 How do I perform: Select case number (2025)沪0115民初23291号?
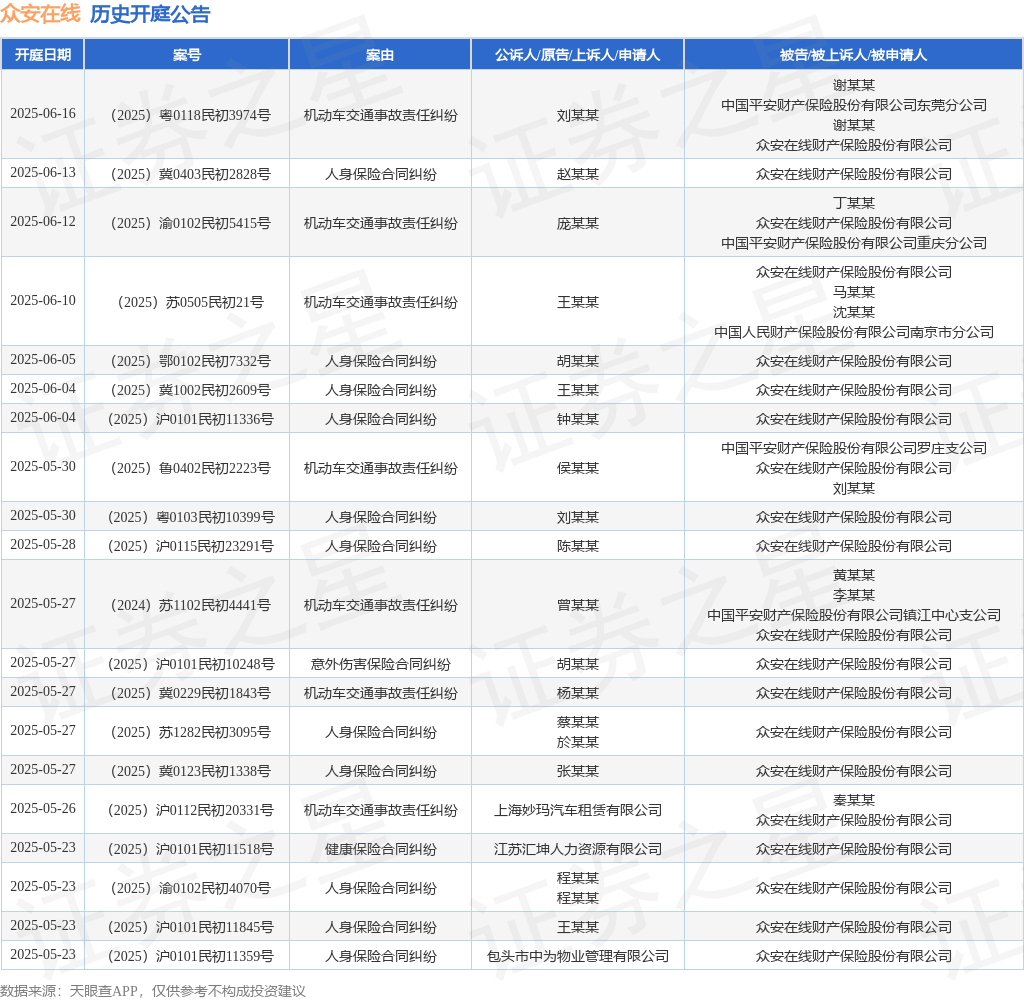pyautogui.click(x=191, y=545)
